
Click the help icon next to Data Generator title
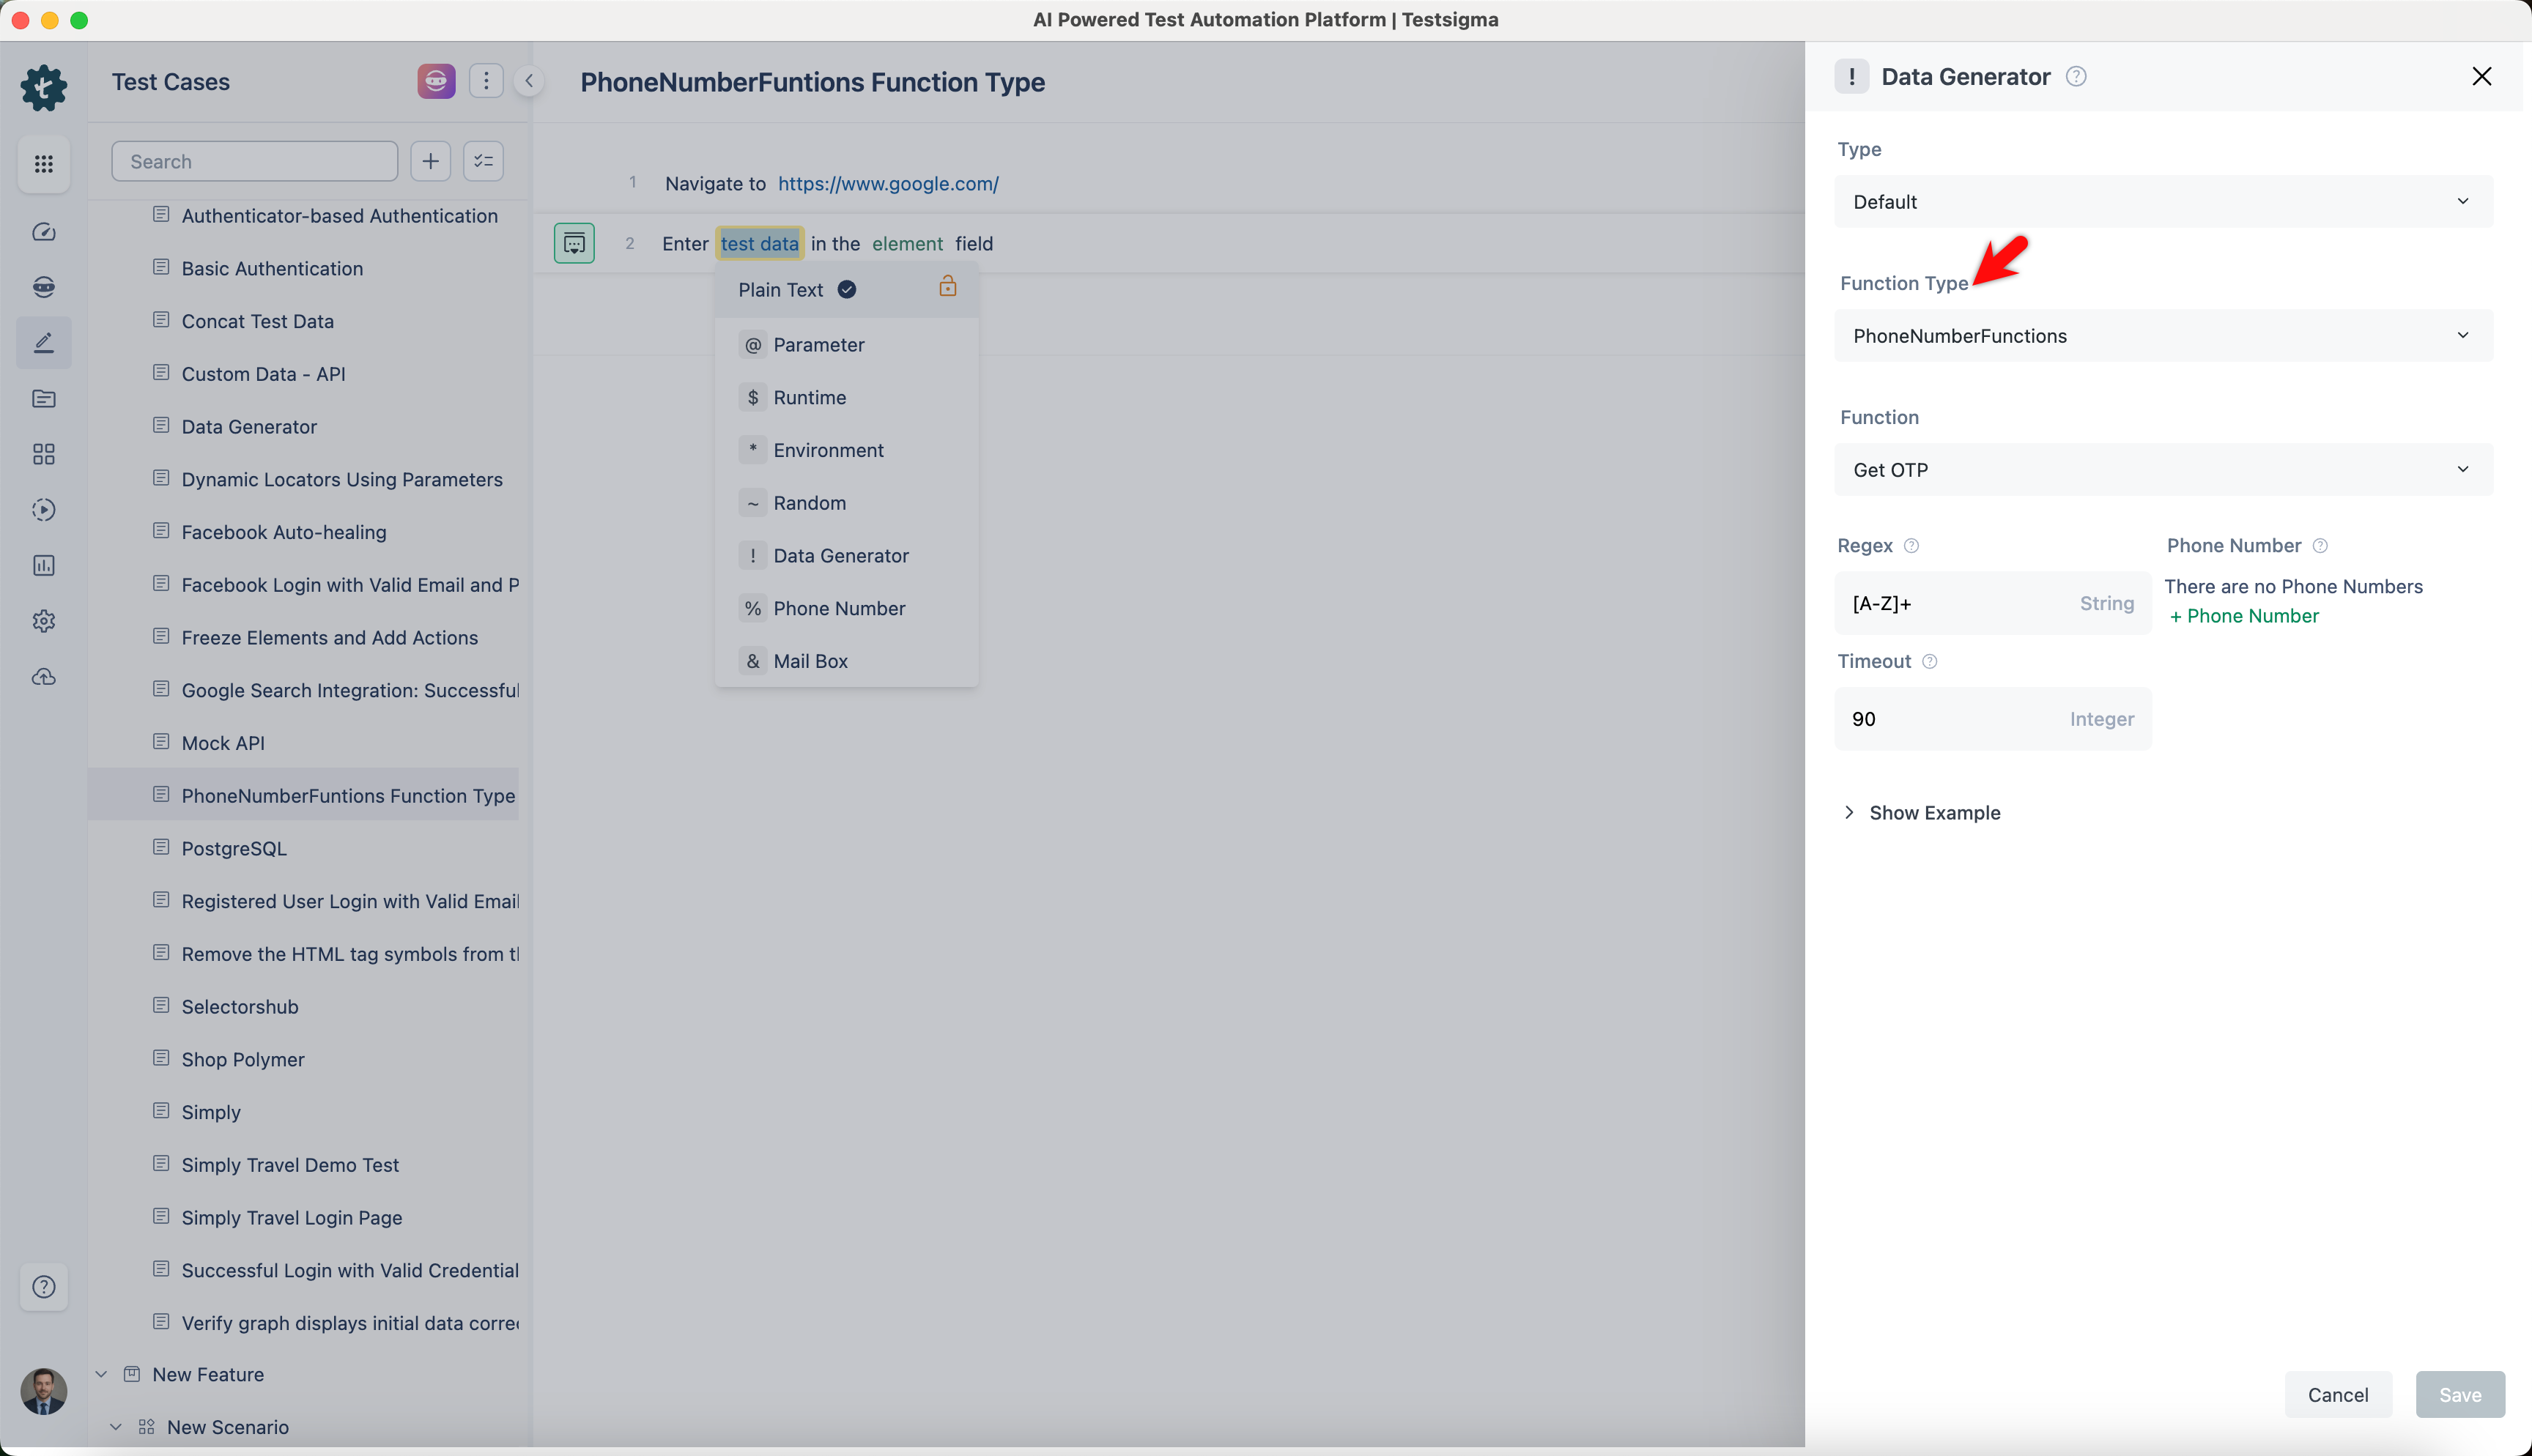pos(2076,77)
